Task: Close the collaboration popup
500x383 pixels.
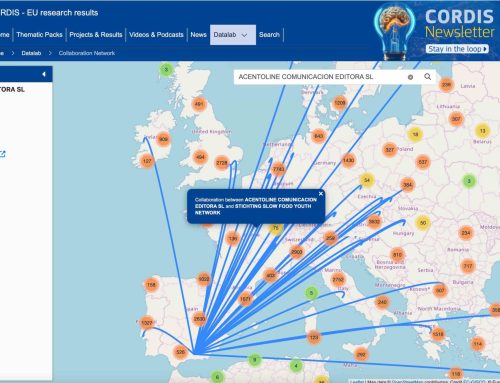Action: (x=321, y=193)
